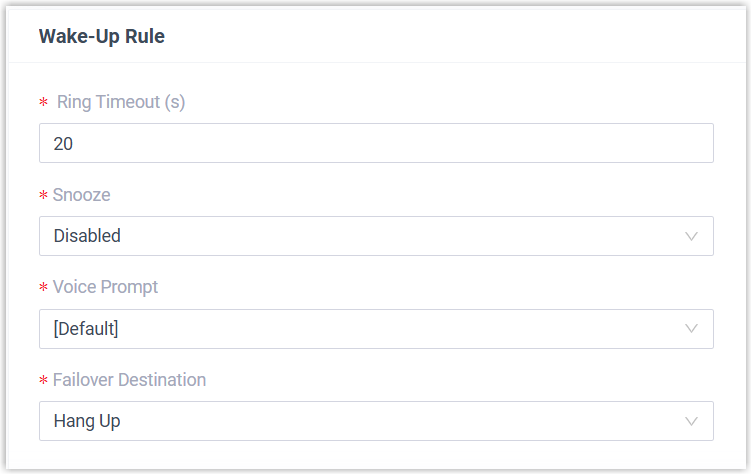Screen dimensions: 752x475
Task: Click the "Failover Destination" field label
Action: [129, 380]
